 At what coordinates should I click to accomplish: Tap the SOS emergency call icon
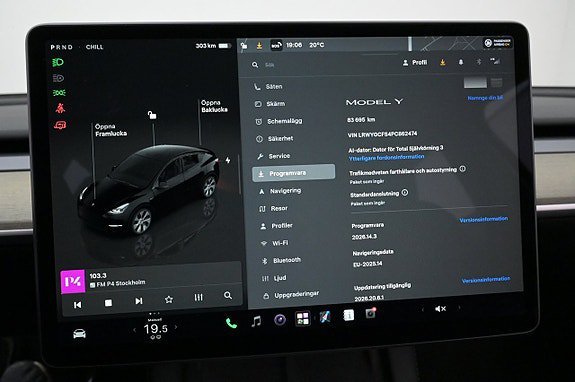coord(276,45)
